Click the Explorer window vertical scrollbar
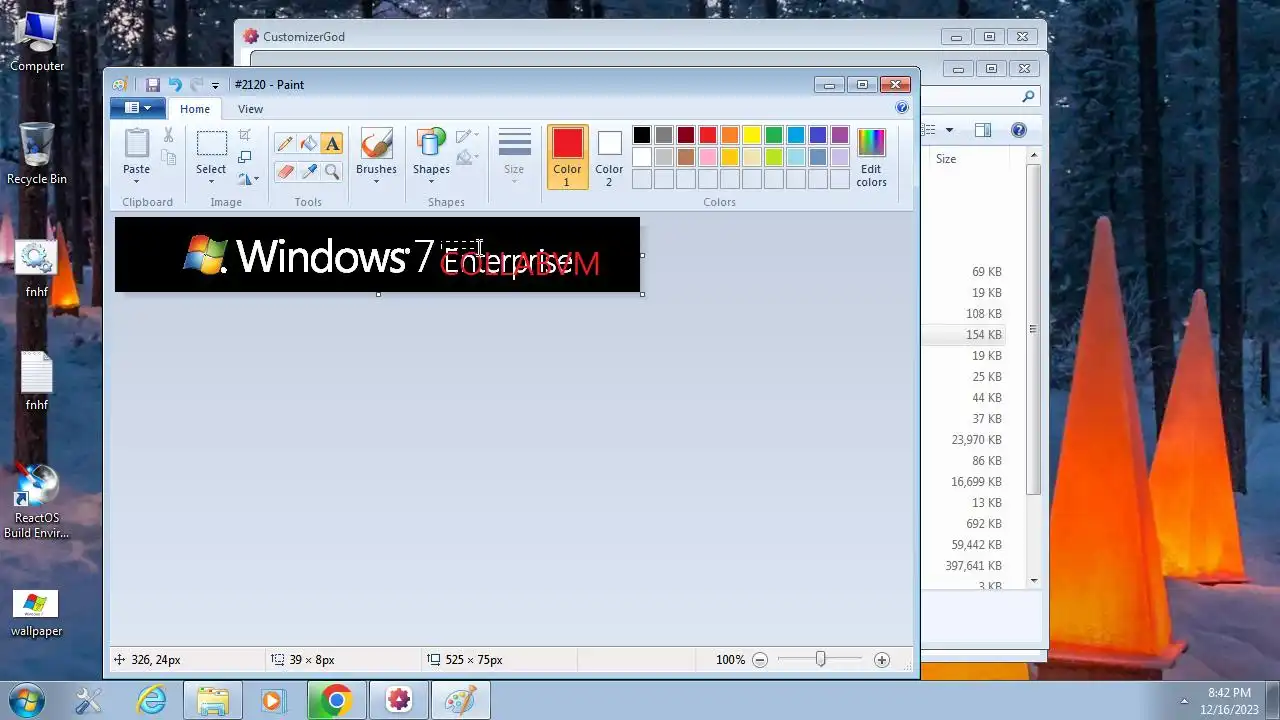Image resolution: width=1280 pixels, height=720 pixels. pos(1033,330)
